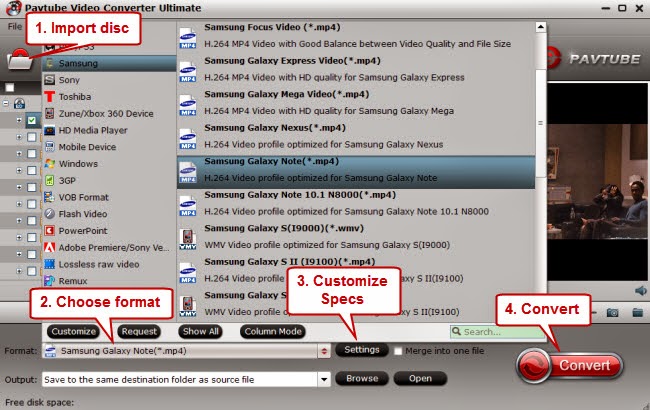Click the HD Media Player icon
The height and width of the screenshot is (410, 650).
click(x=49, y=130)
